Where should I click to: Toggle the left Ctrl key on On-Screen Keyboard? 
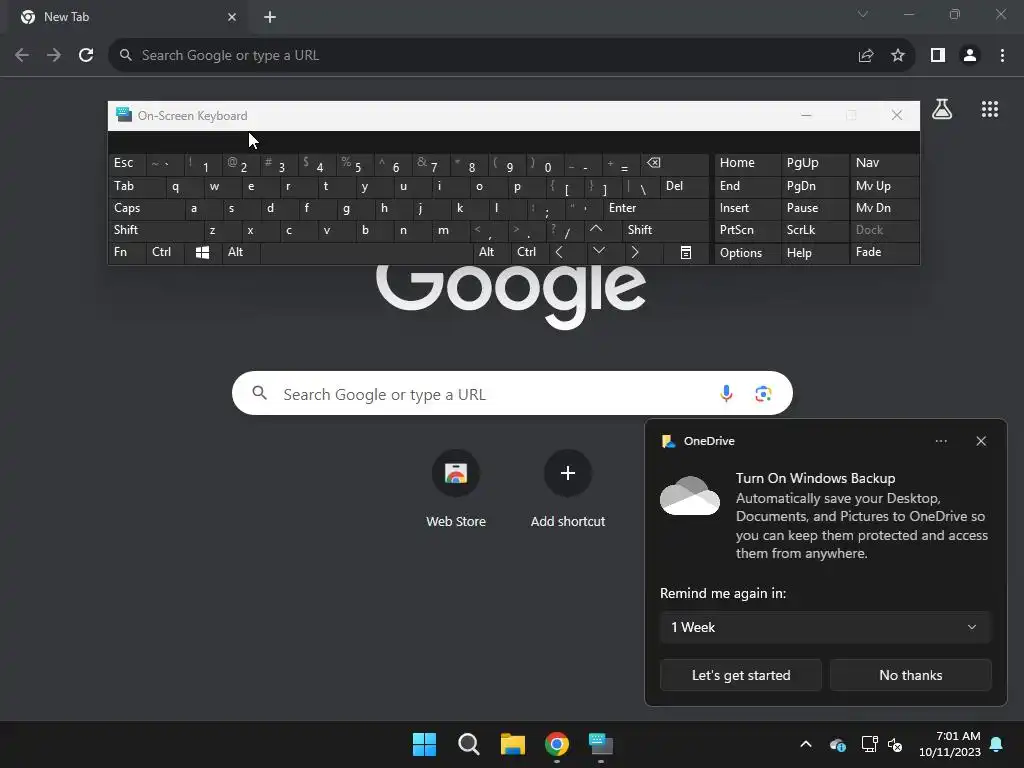pos(165,252)
